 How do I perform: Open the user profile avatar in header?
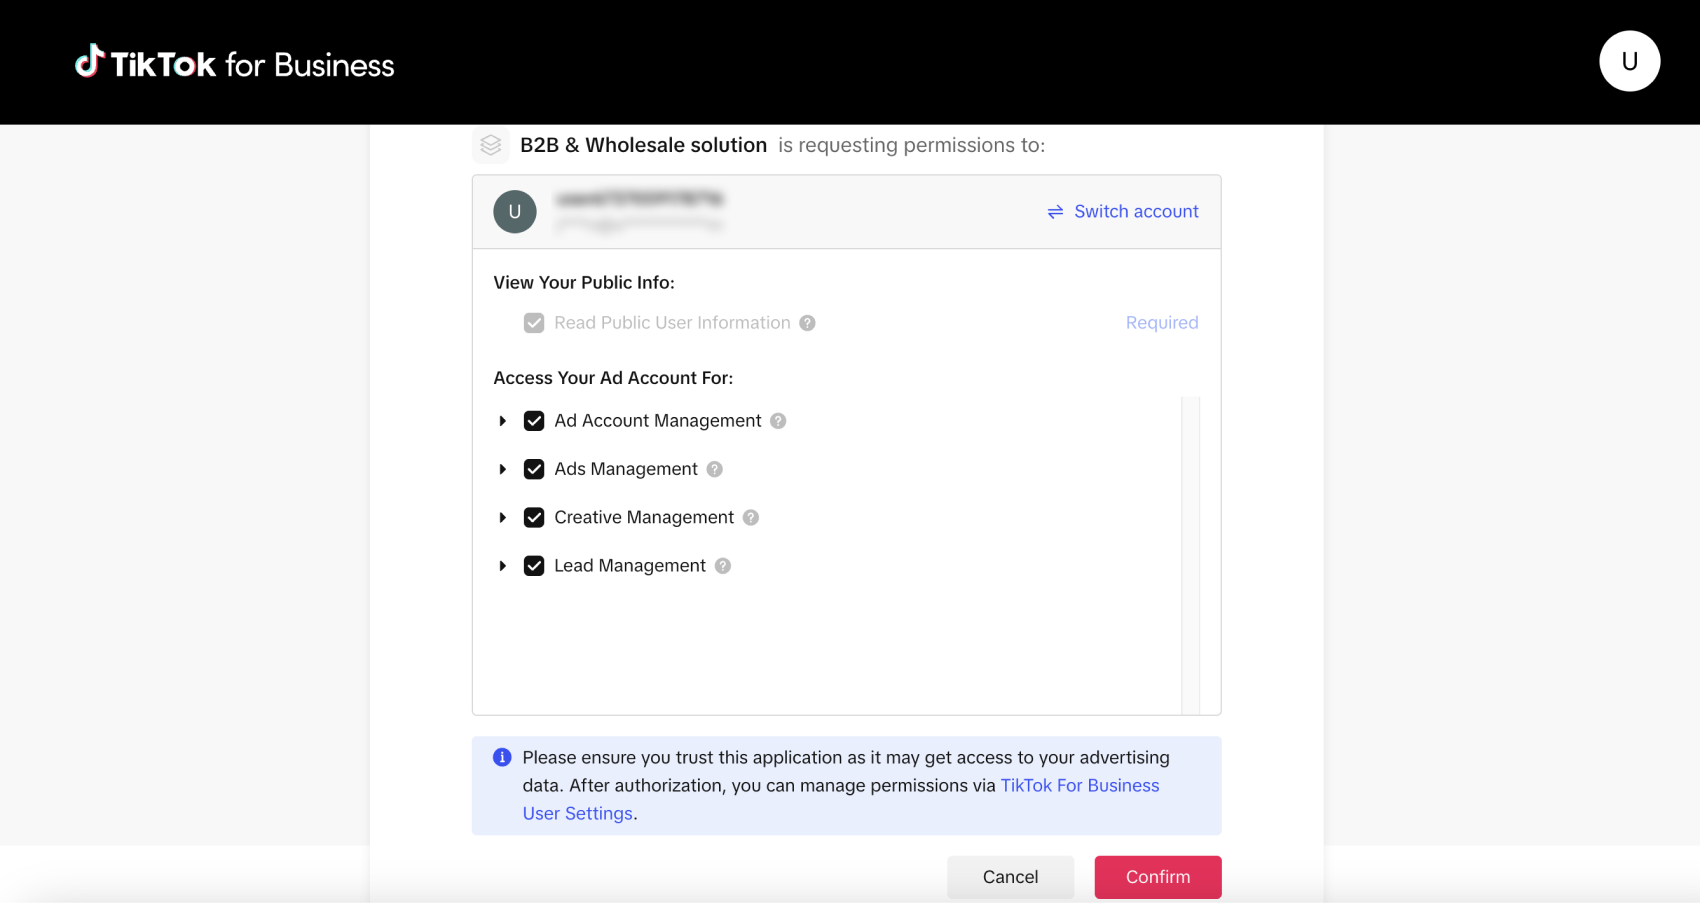1629,61
